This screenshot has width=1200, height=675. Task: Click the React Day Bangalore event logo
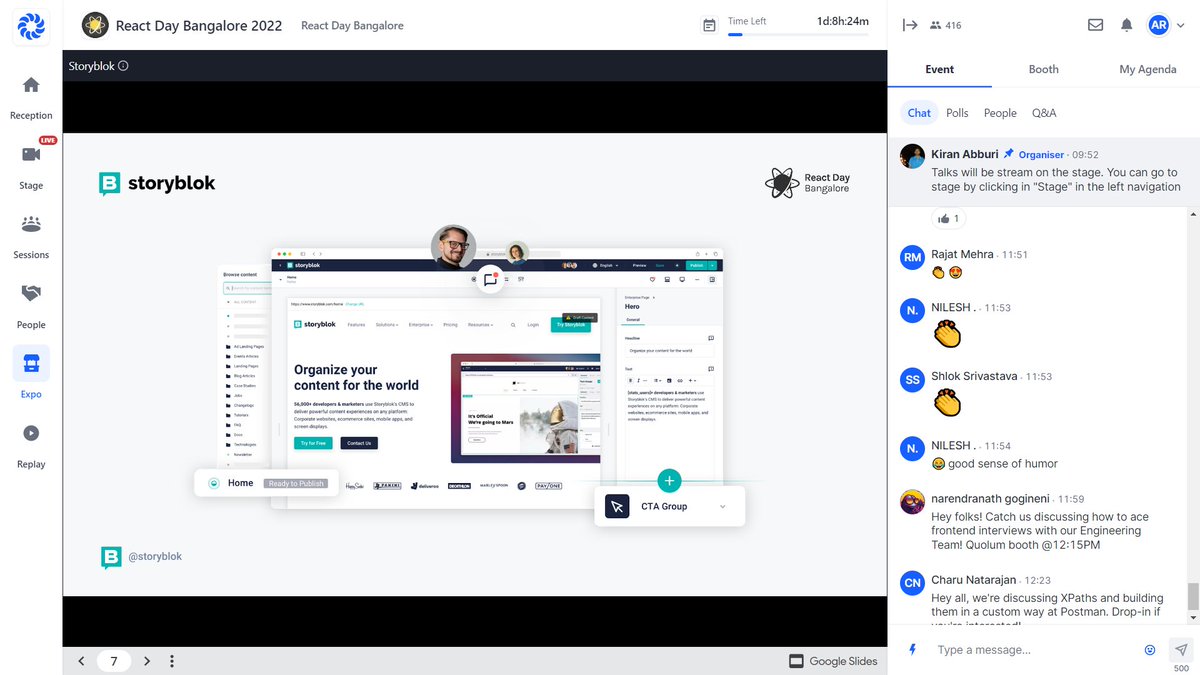point(95,25)
